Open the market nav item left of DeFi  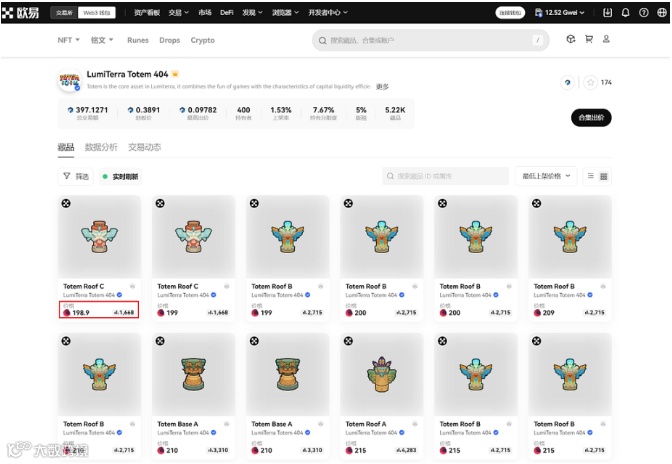205,12
